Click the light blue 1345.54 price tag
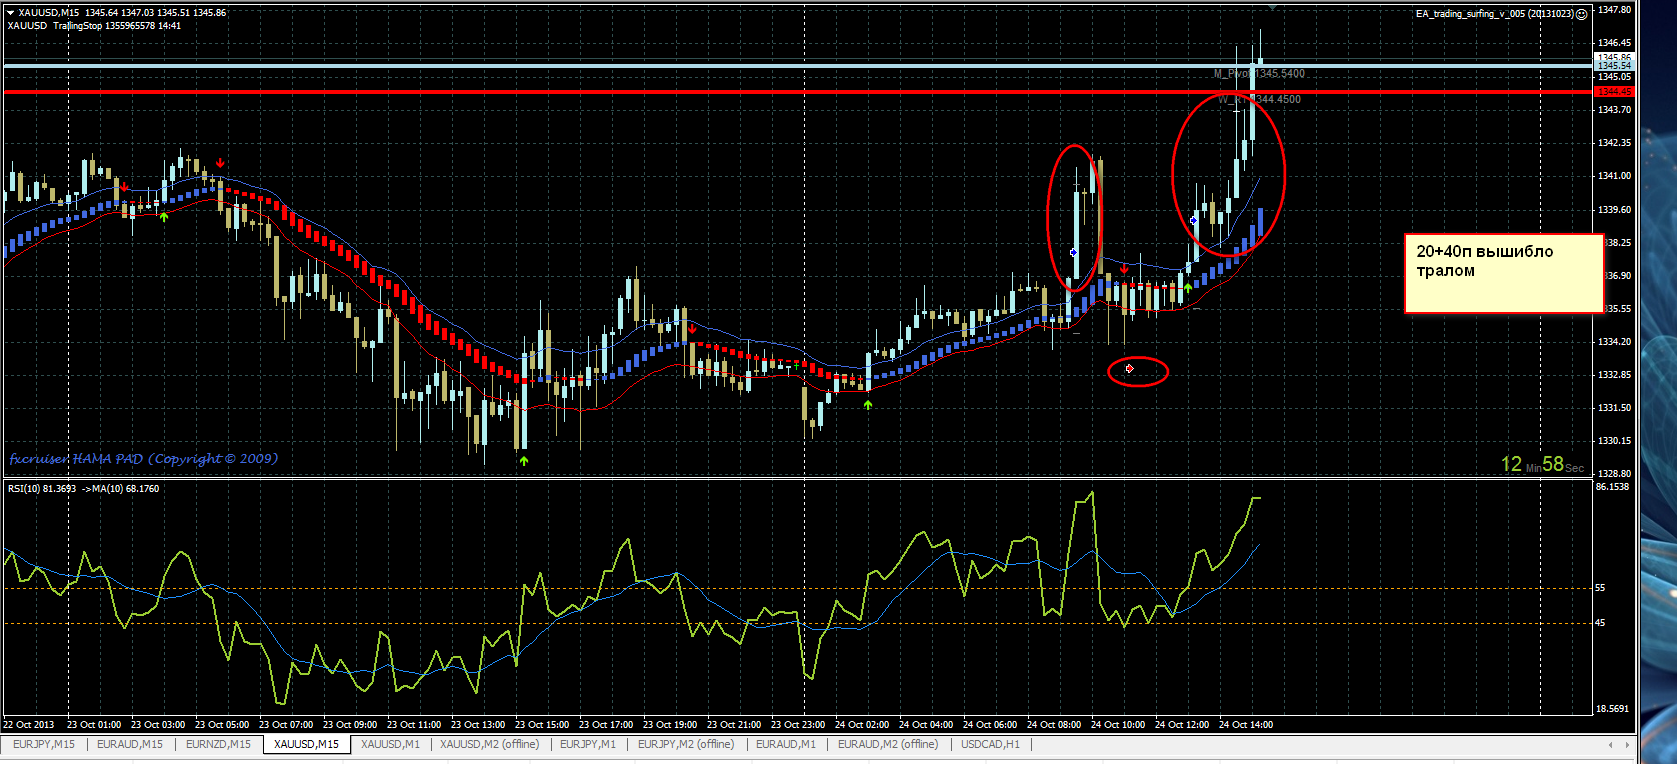 tap(1615, 66)
